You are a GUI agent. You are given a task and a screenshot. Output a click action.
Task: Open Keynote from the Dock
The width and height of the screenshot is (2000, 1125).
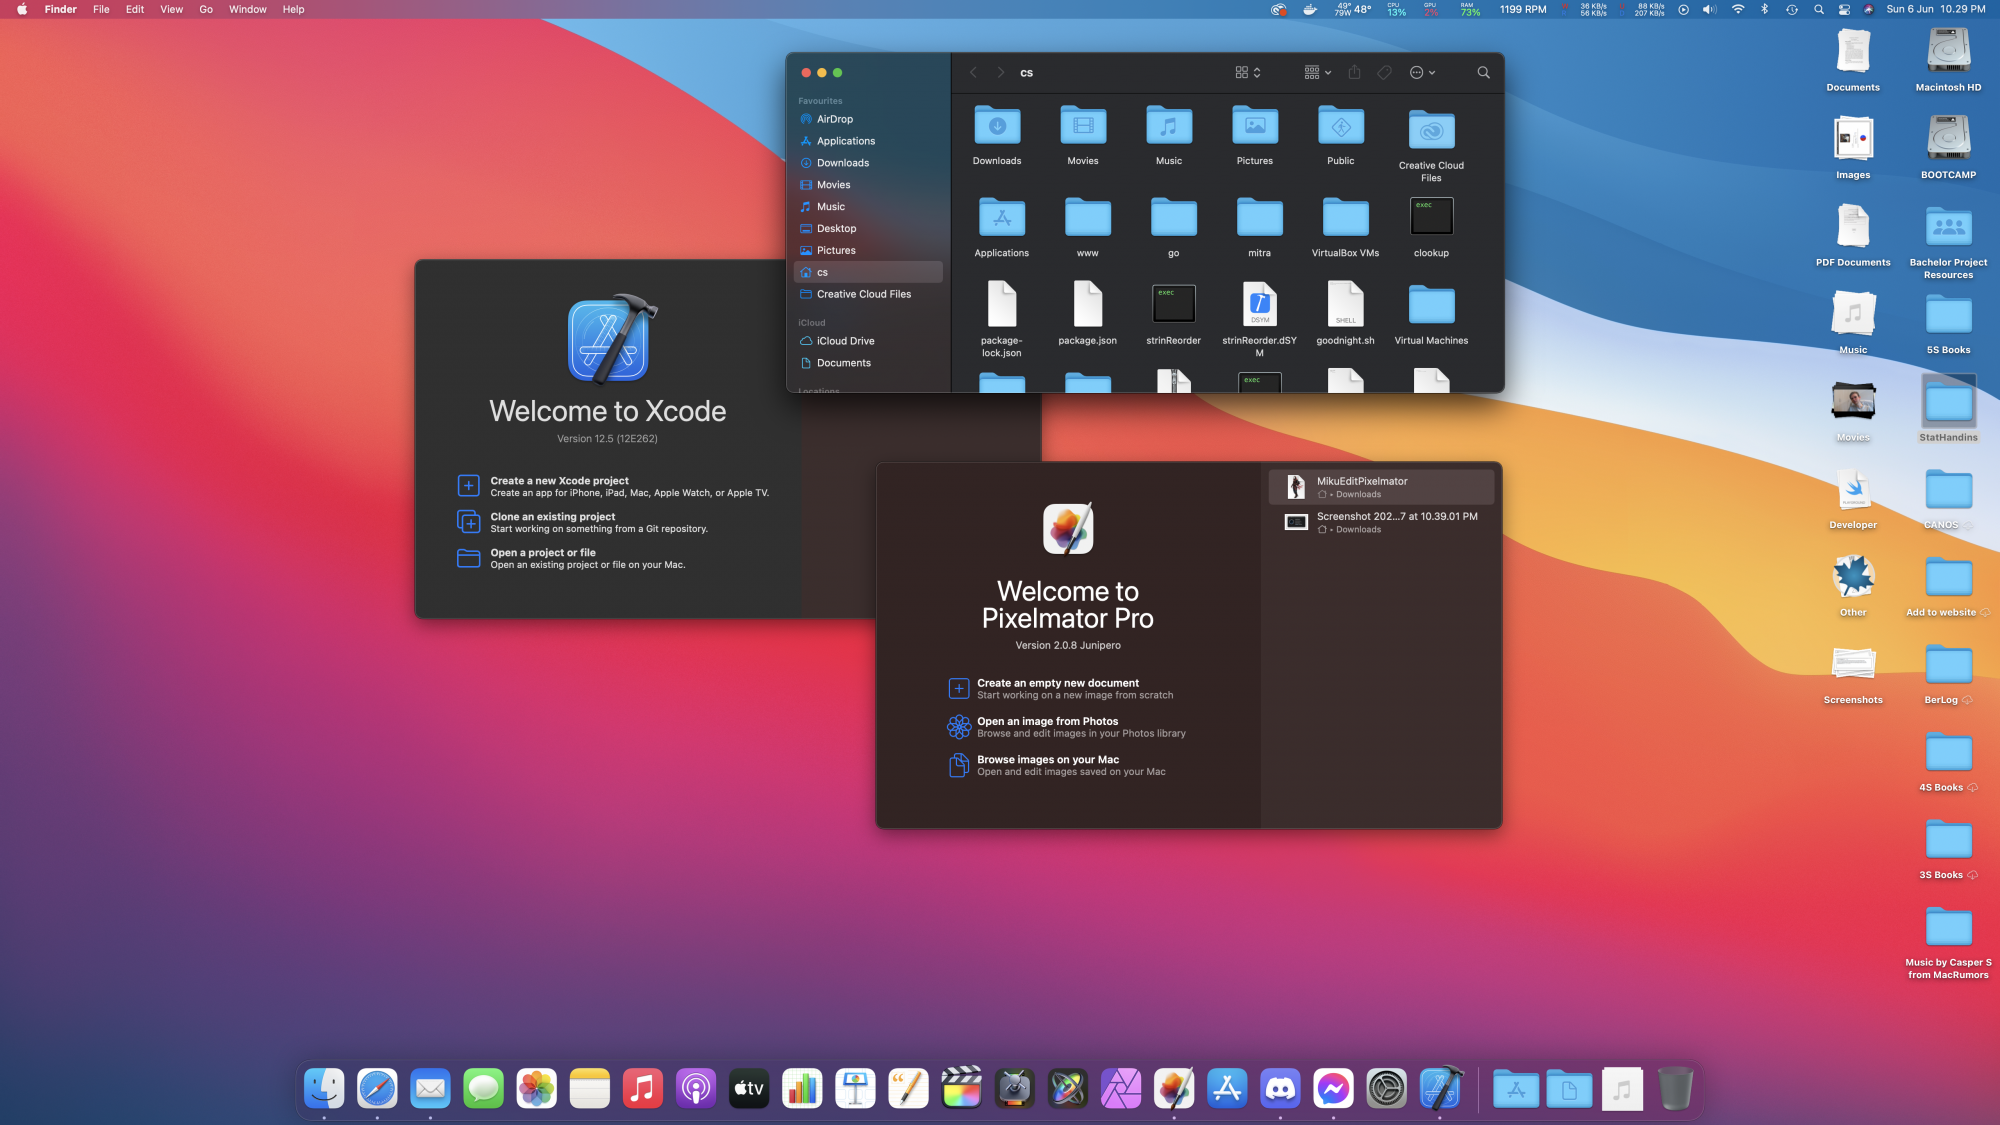[855, 1088]
